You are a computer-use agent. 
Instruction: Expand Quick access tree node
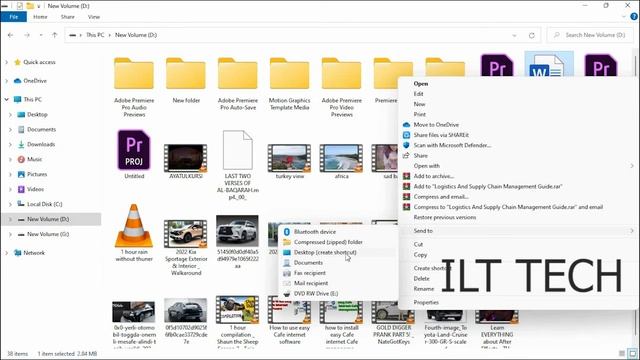point(6,62)
